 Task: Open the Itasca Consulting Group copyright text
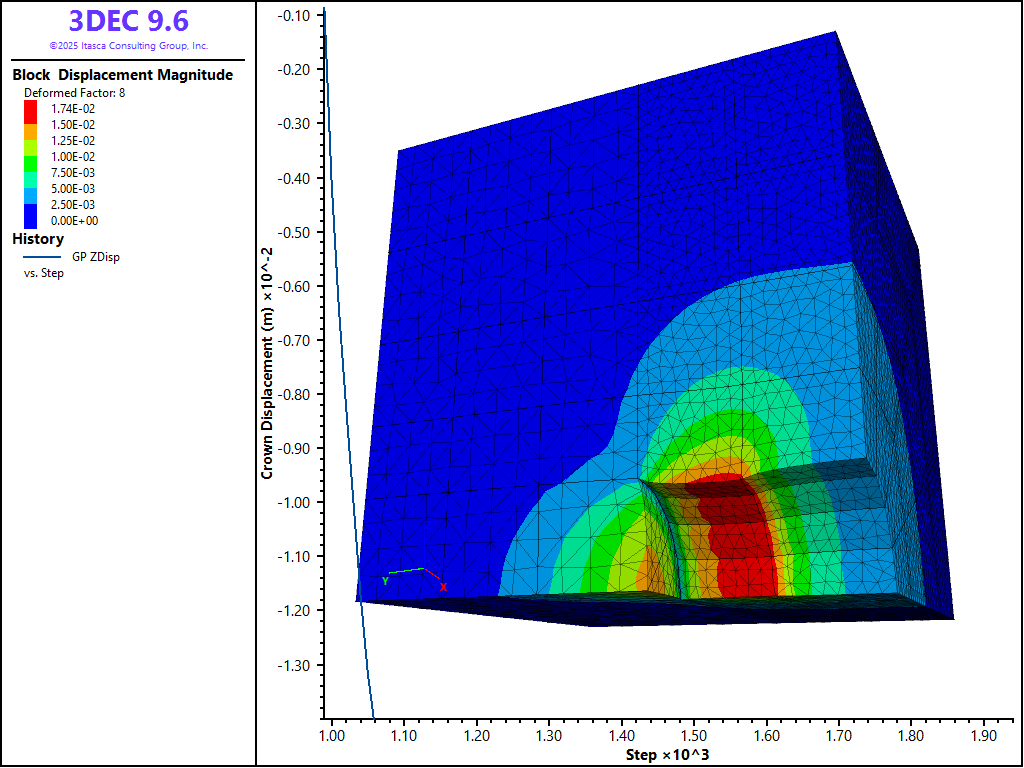coord(128,46)
